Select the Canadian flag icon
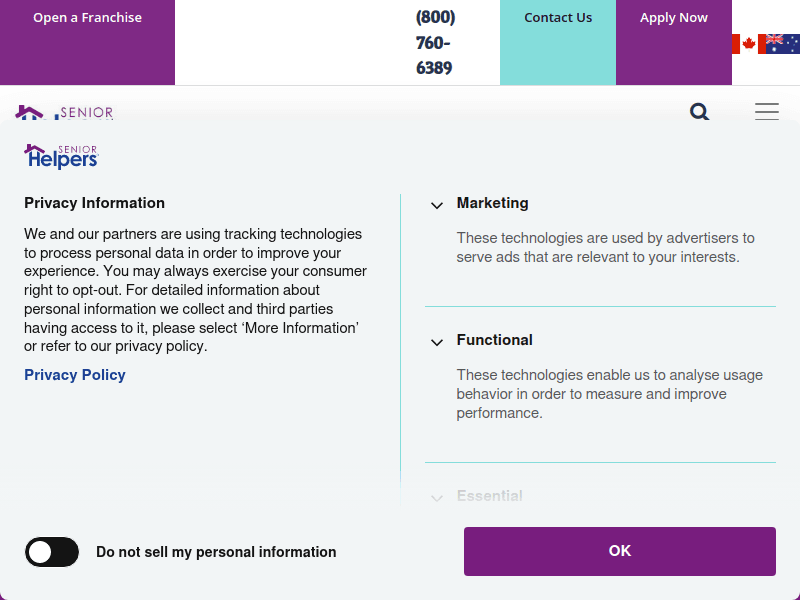Image resolution: width=800 pixels, height=600 pixels. (x=745, y=43)
